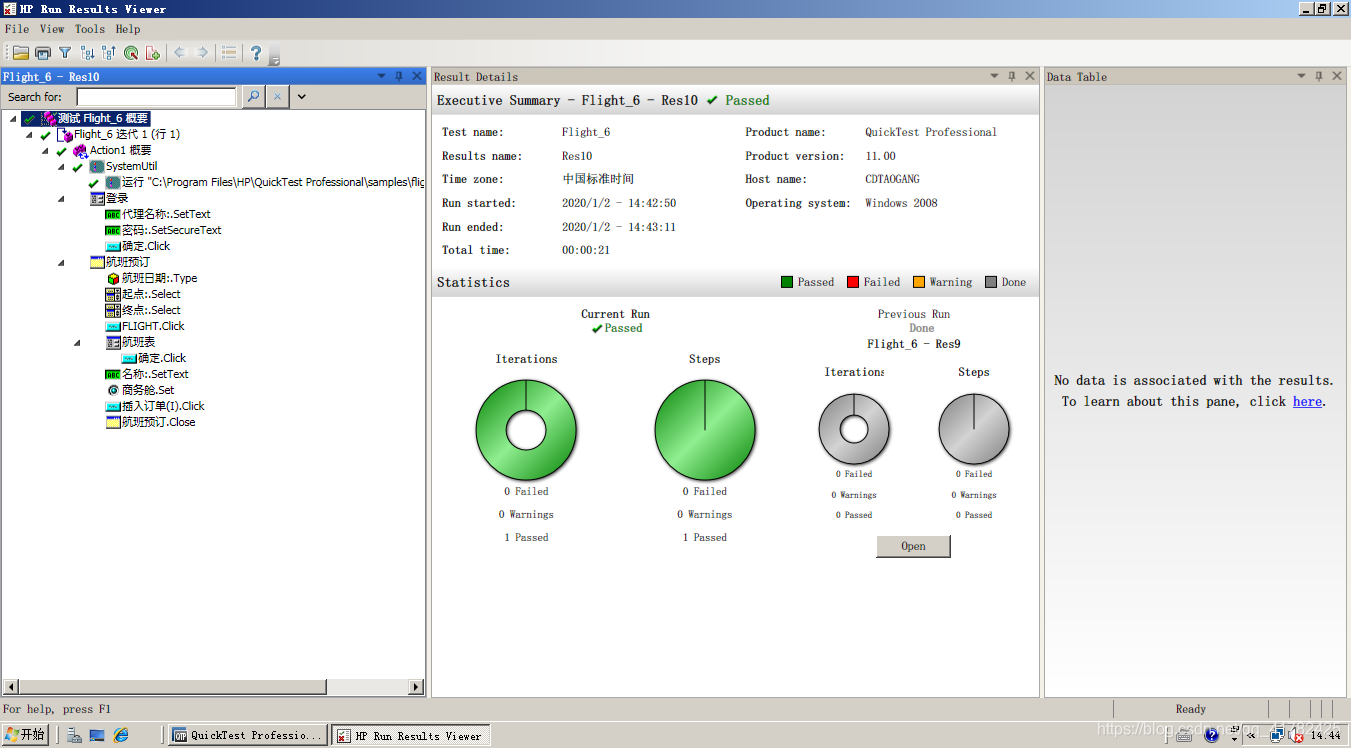Image resolution: width=1351 pixels, height=748 pixels.
Task: Open the Data Table pane menu arrow
Action: (x=1301, y=76)
